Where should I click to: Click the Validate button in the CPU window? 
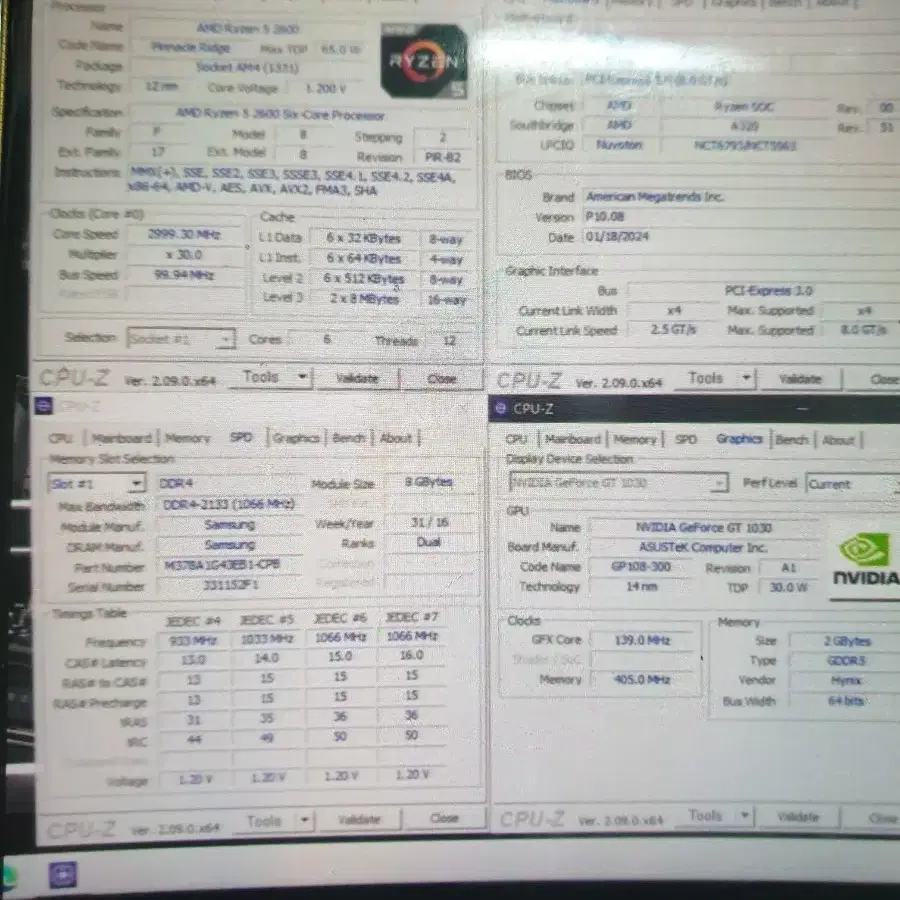coord(357,378)
